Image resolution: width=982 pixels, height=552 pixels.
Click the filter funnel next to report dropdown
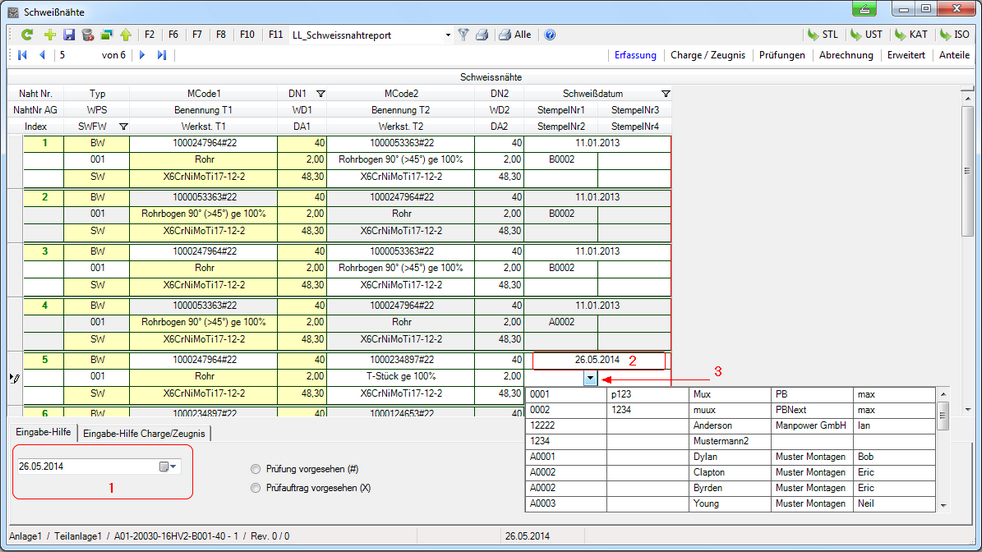coord(463,34)
